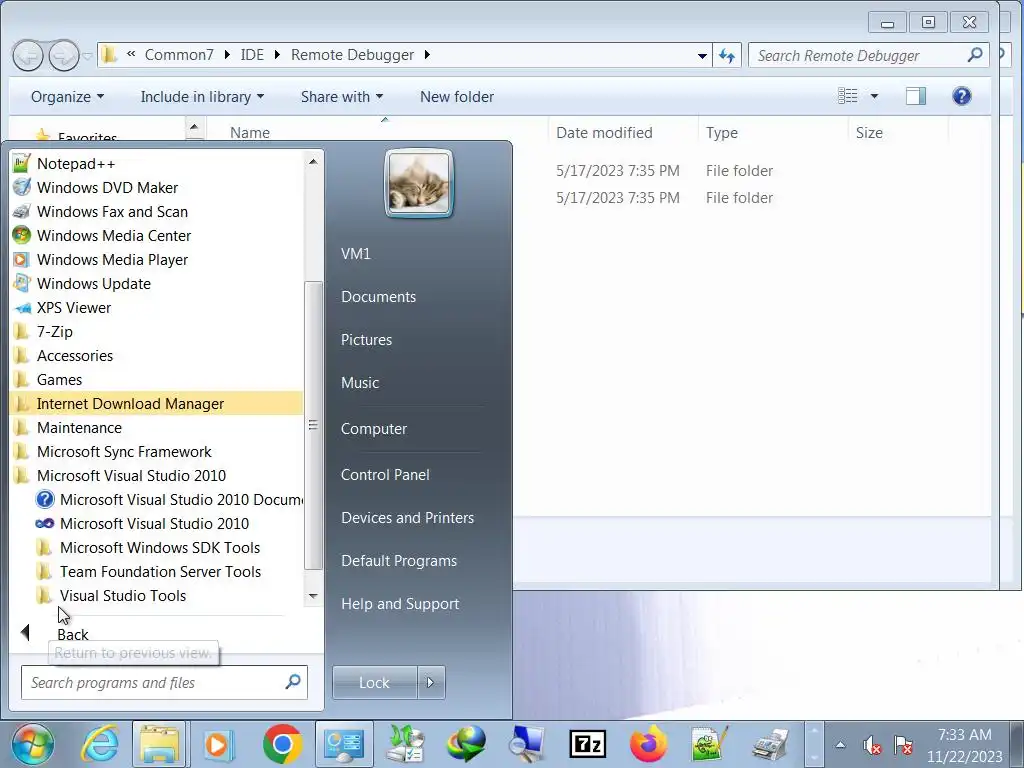Expand Team Foundation Server Tools folder
The image size is (1024, 768).
pos(160,572)
